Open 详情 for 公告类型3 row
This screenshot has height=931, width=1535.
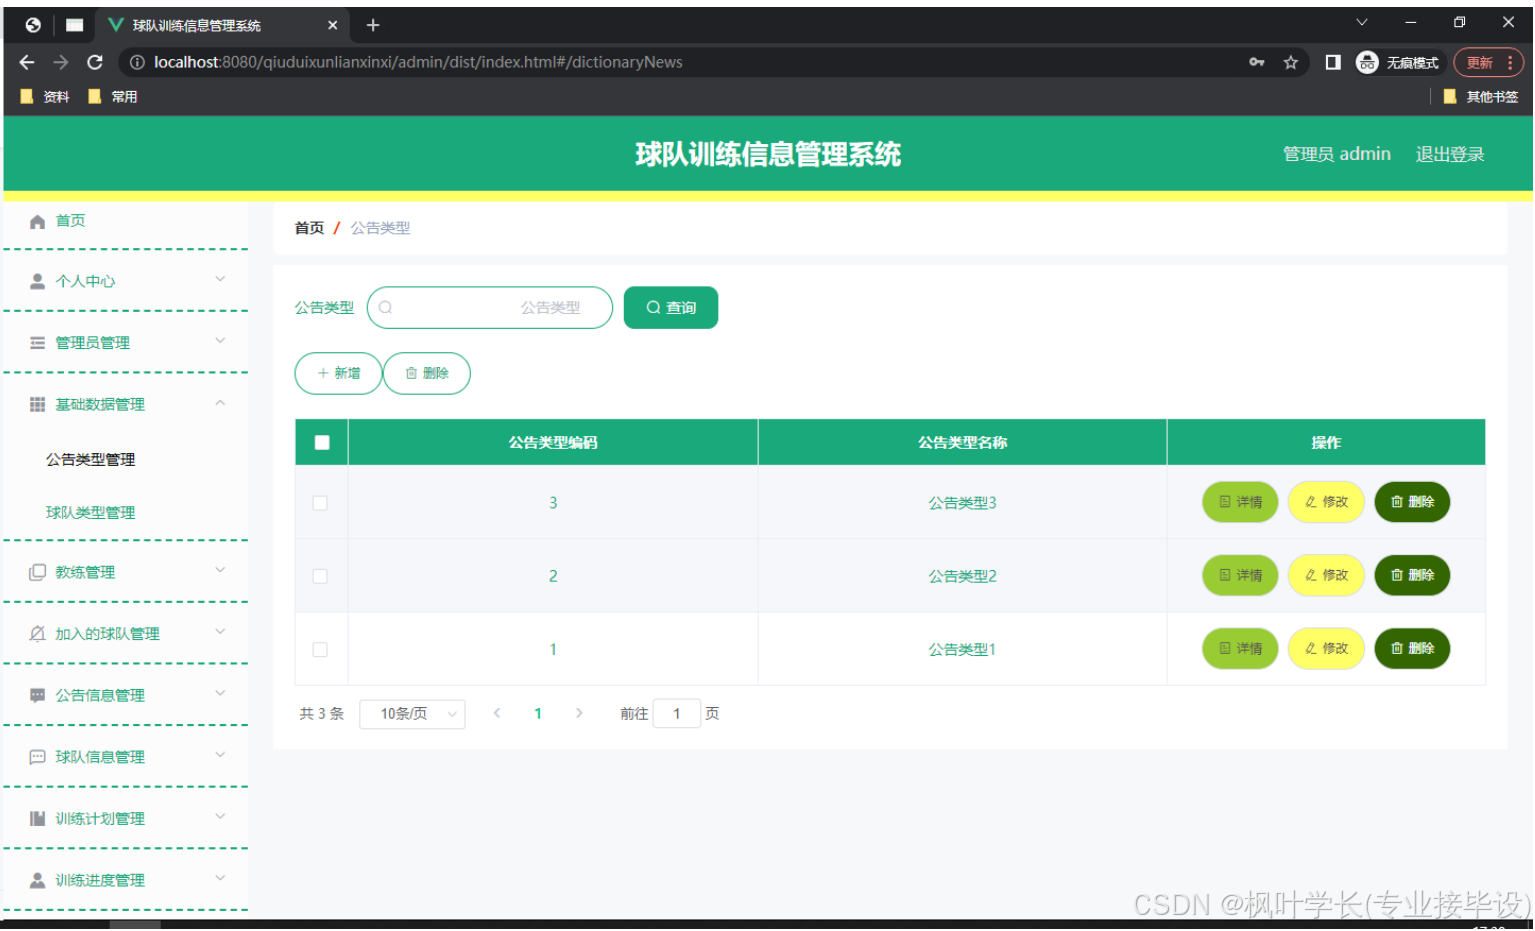(1240, 502)
